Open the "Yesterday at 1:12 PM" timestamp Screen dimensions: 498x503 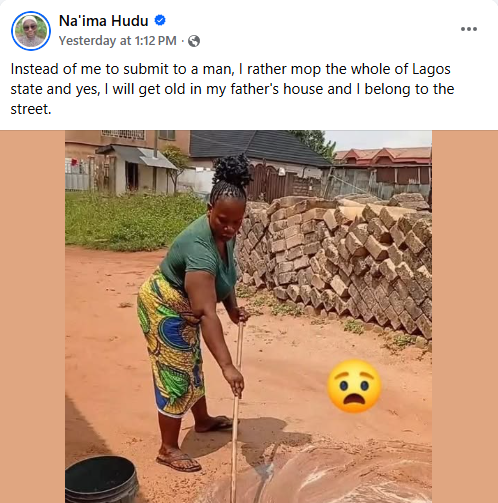coord(118,41)
